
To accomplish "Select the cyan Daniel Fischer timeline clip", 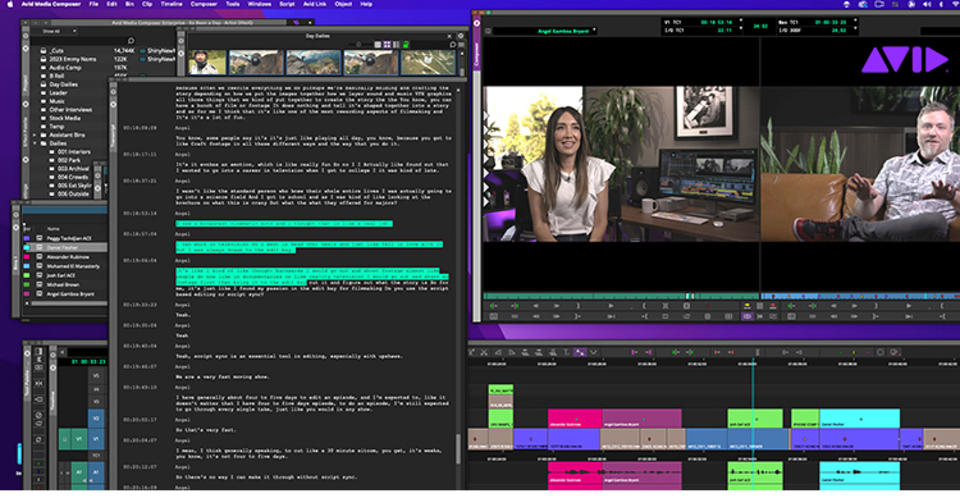I will 860,418.
